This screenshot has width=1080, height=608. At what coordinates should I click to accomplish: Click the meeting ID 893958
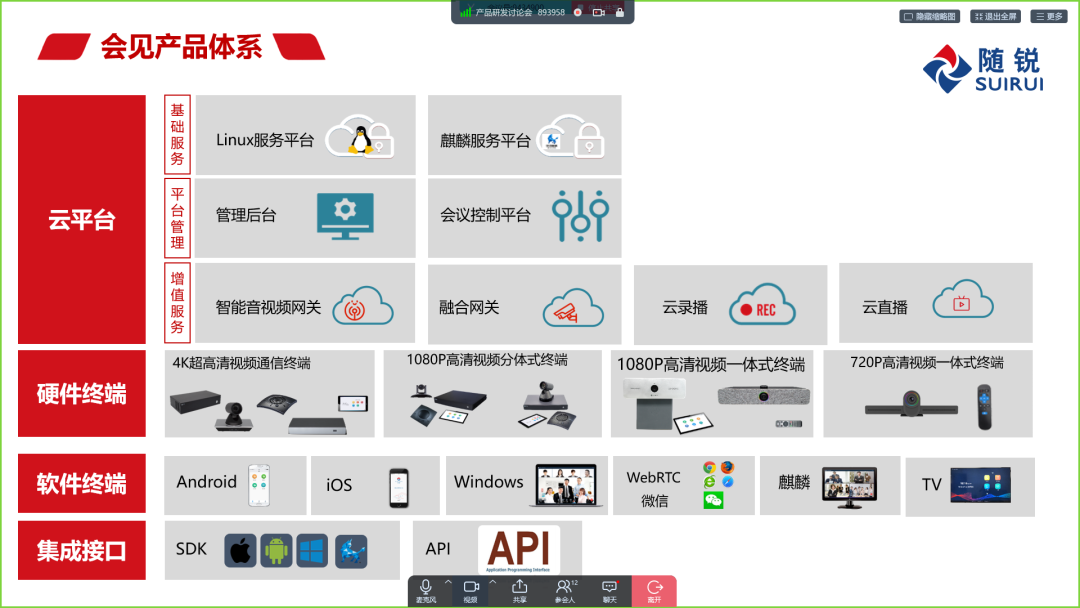pyautogui.click(x=551, y=12)
